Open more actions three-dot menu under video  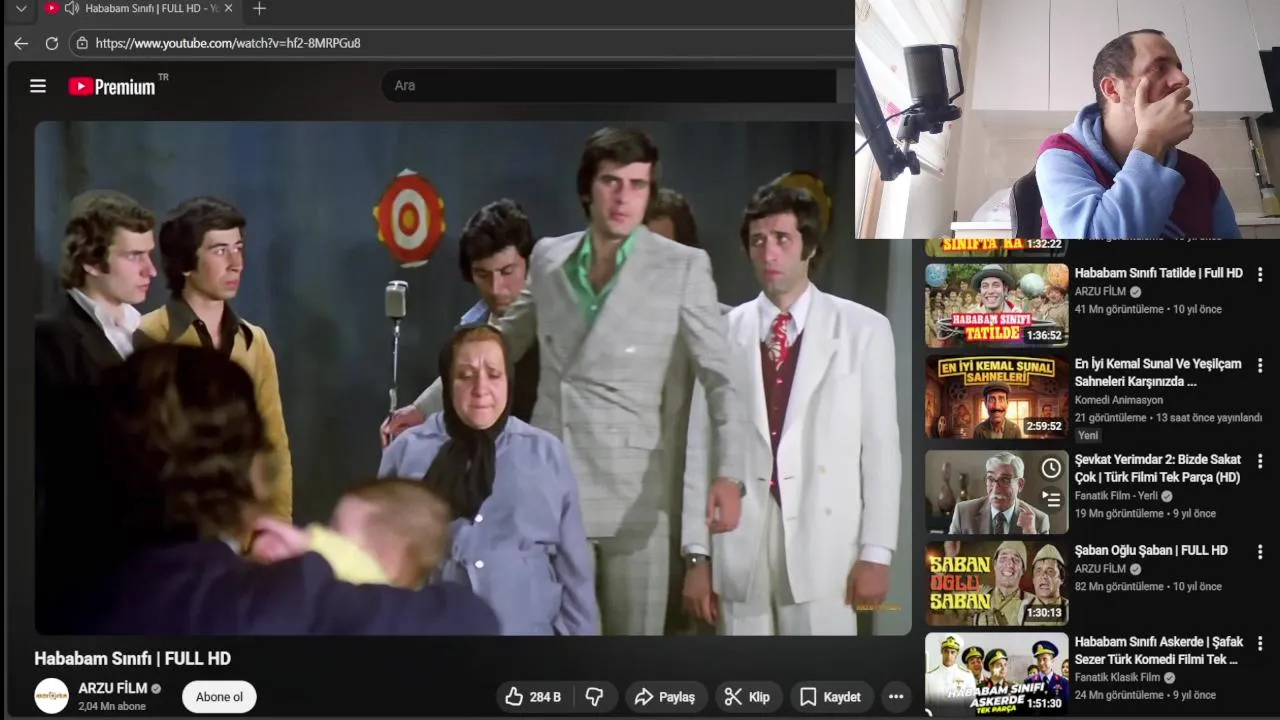[x=896, y=697]
